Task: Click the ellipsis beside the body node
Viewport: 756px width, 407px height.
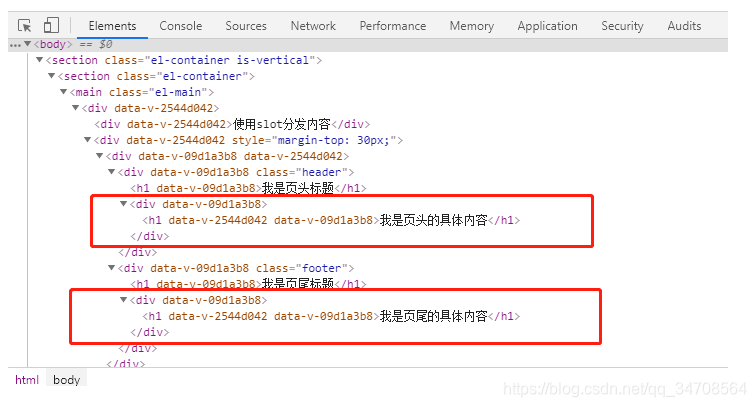Action: pos(15,45)
